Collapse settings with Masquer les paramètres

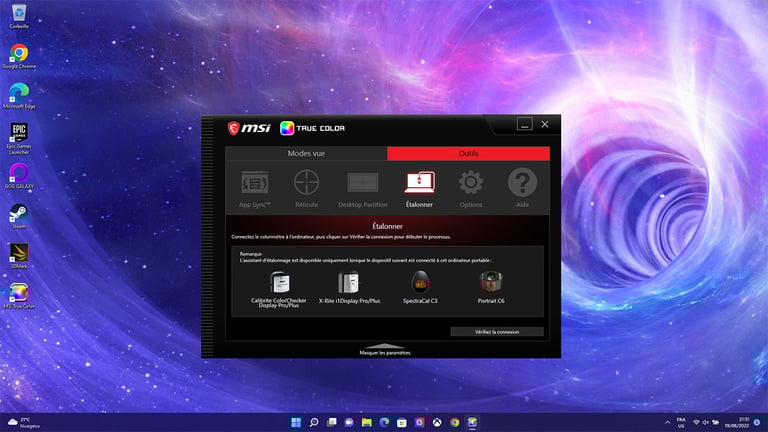[x=385, y=349]
